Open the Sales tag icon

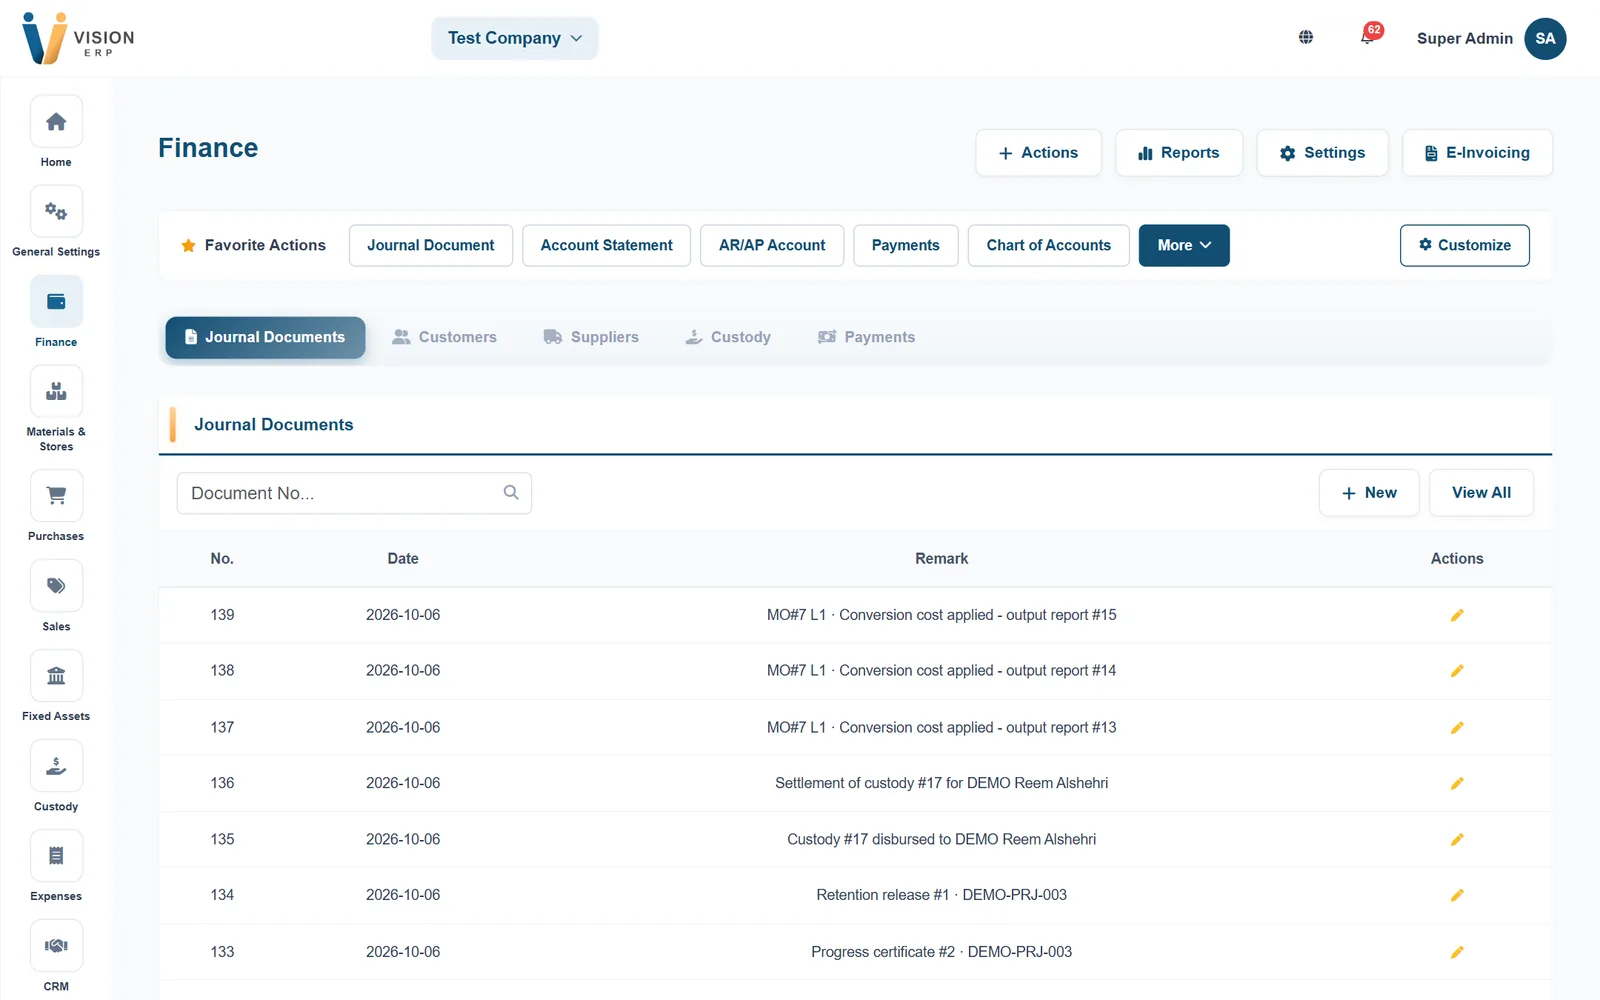[56, 586]
